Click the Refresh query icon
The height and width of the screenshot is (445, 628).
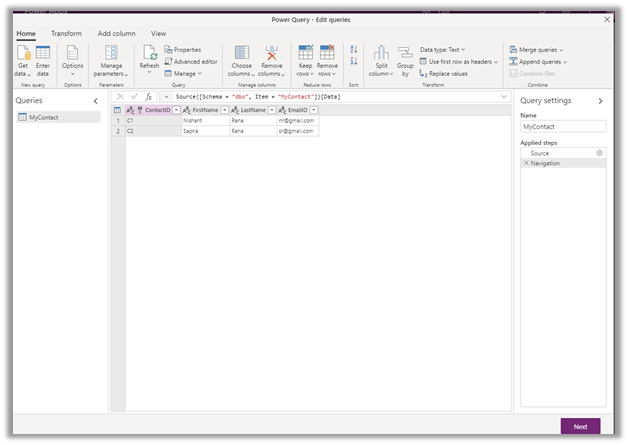pos(149,55)
